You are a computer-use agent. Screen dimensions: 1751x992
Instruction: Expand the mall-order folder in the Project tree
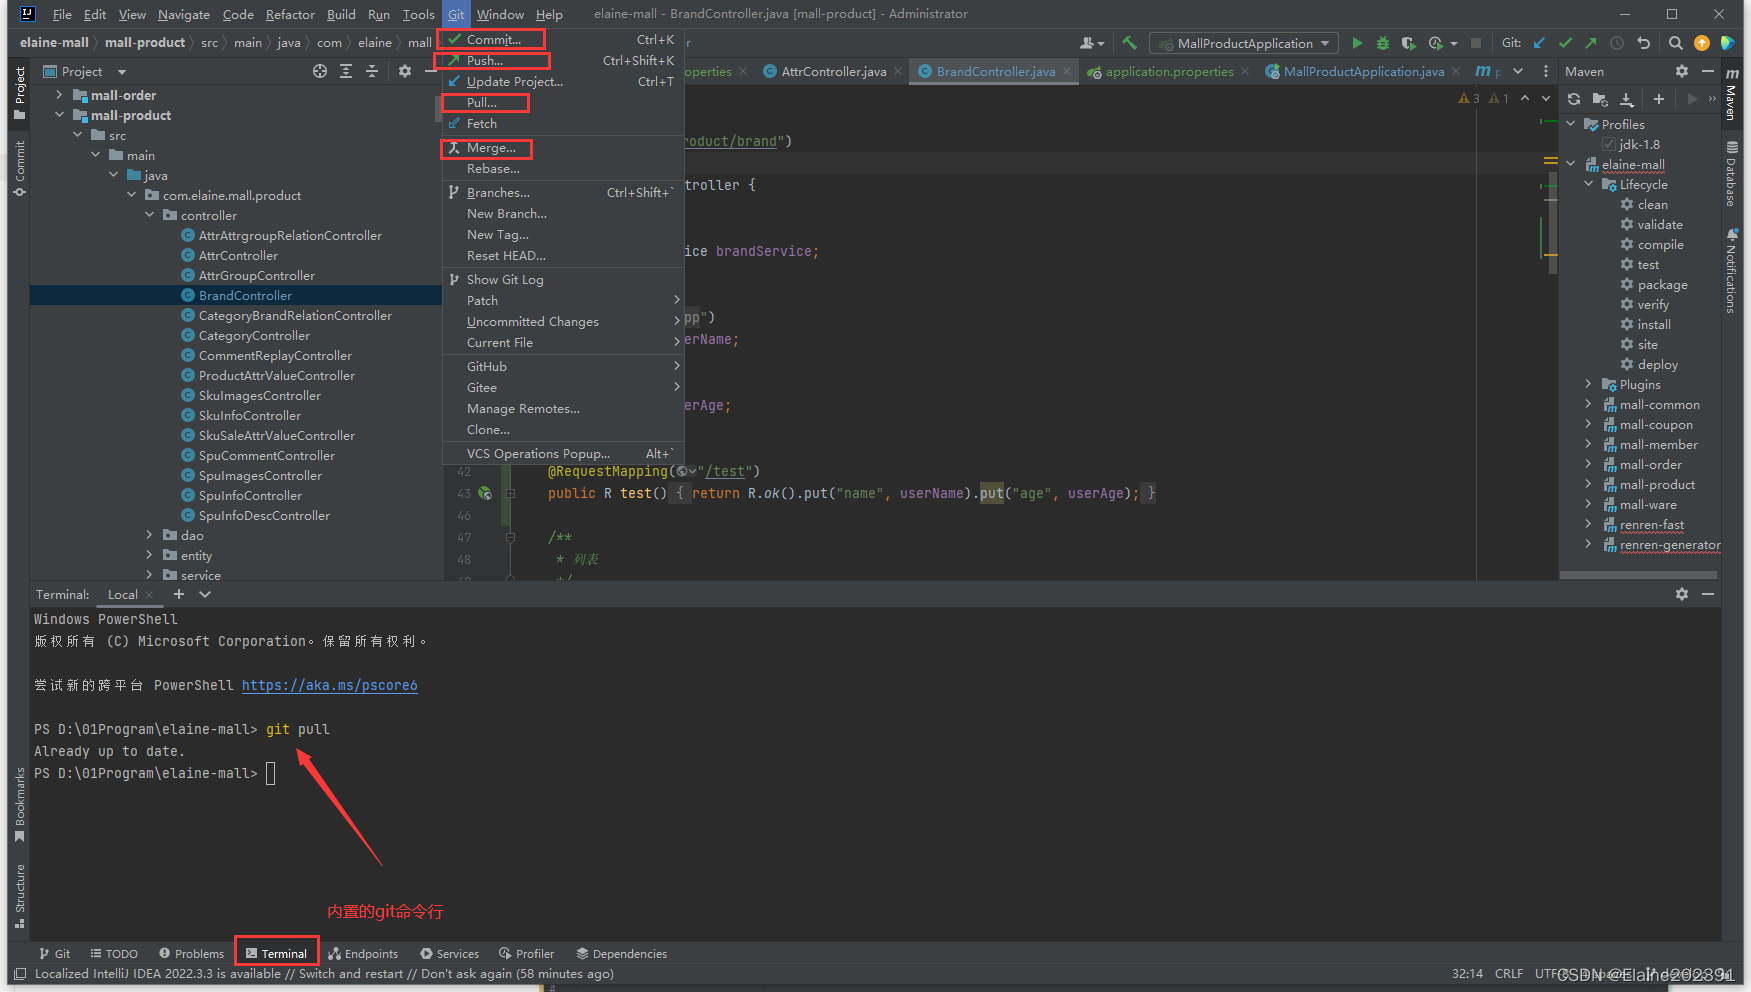[60, 95]
